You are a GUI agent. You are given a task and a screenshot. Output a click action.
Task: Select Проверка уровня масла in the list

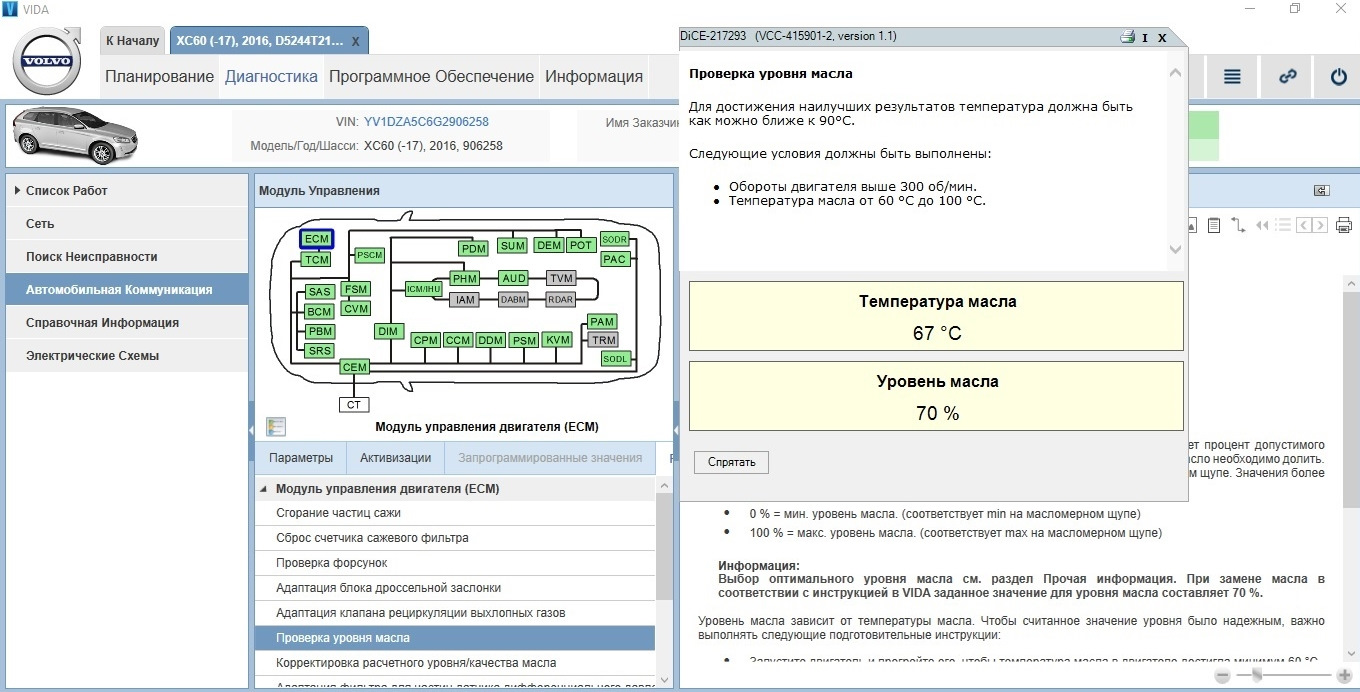point(455,638)
